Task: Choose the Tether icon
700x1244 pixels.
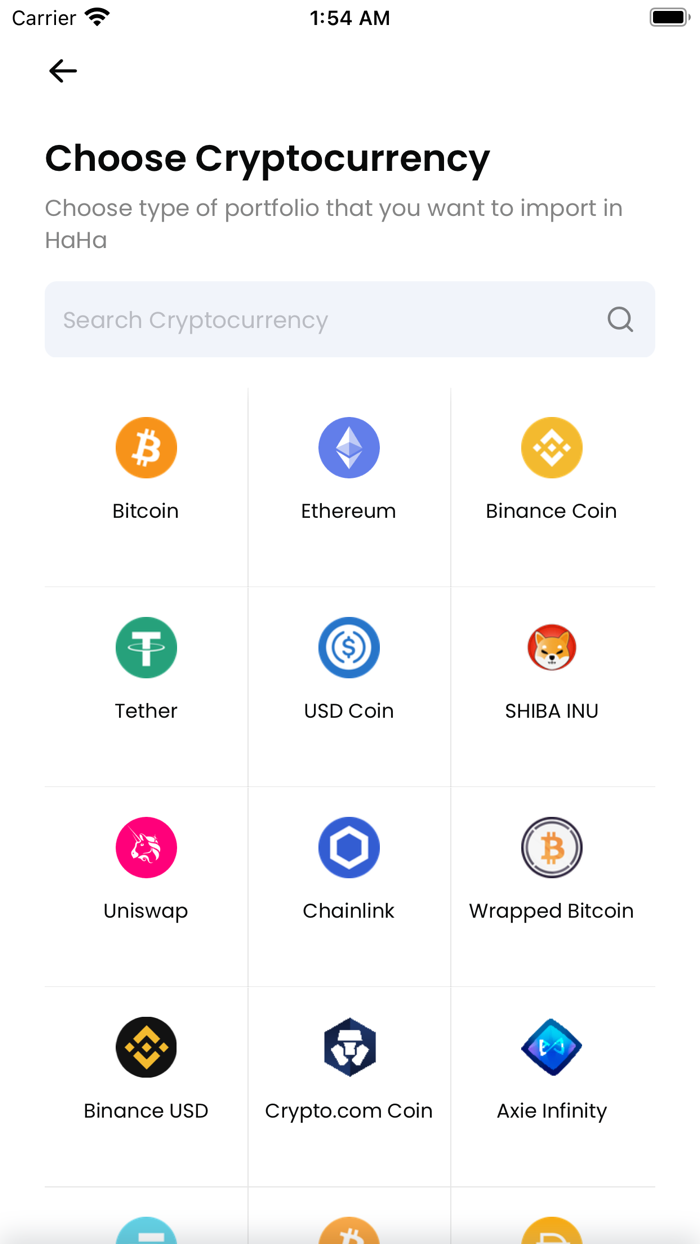Action: pyautogui.click(x=146, y=647)
